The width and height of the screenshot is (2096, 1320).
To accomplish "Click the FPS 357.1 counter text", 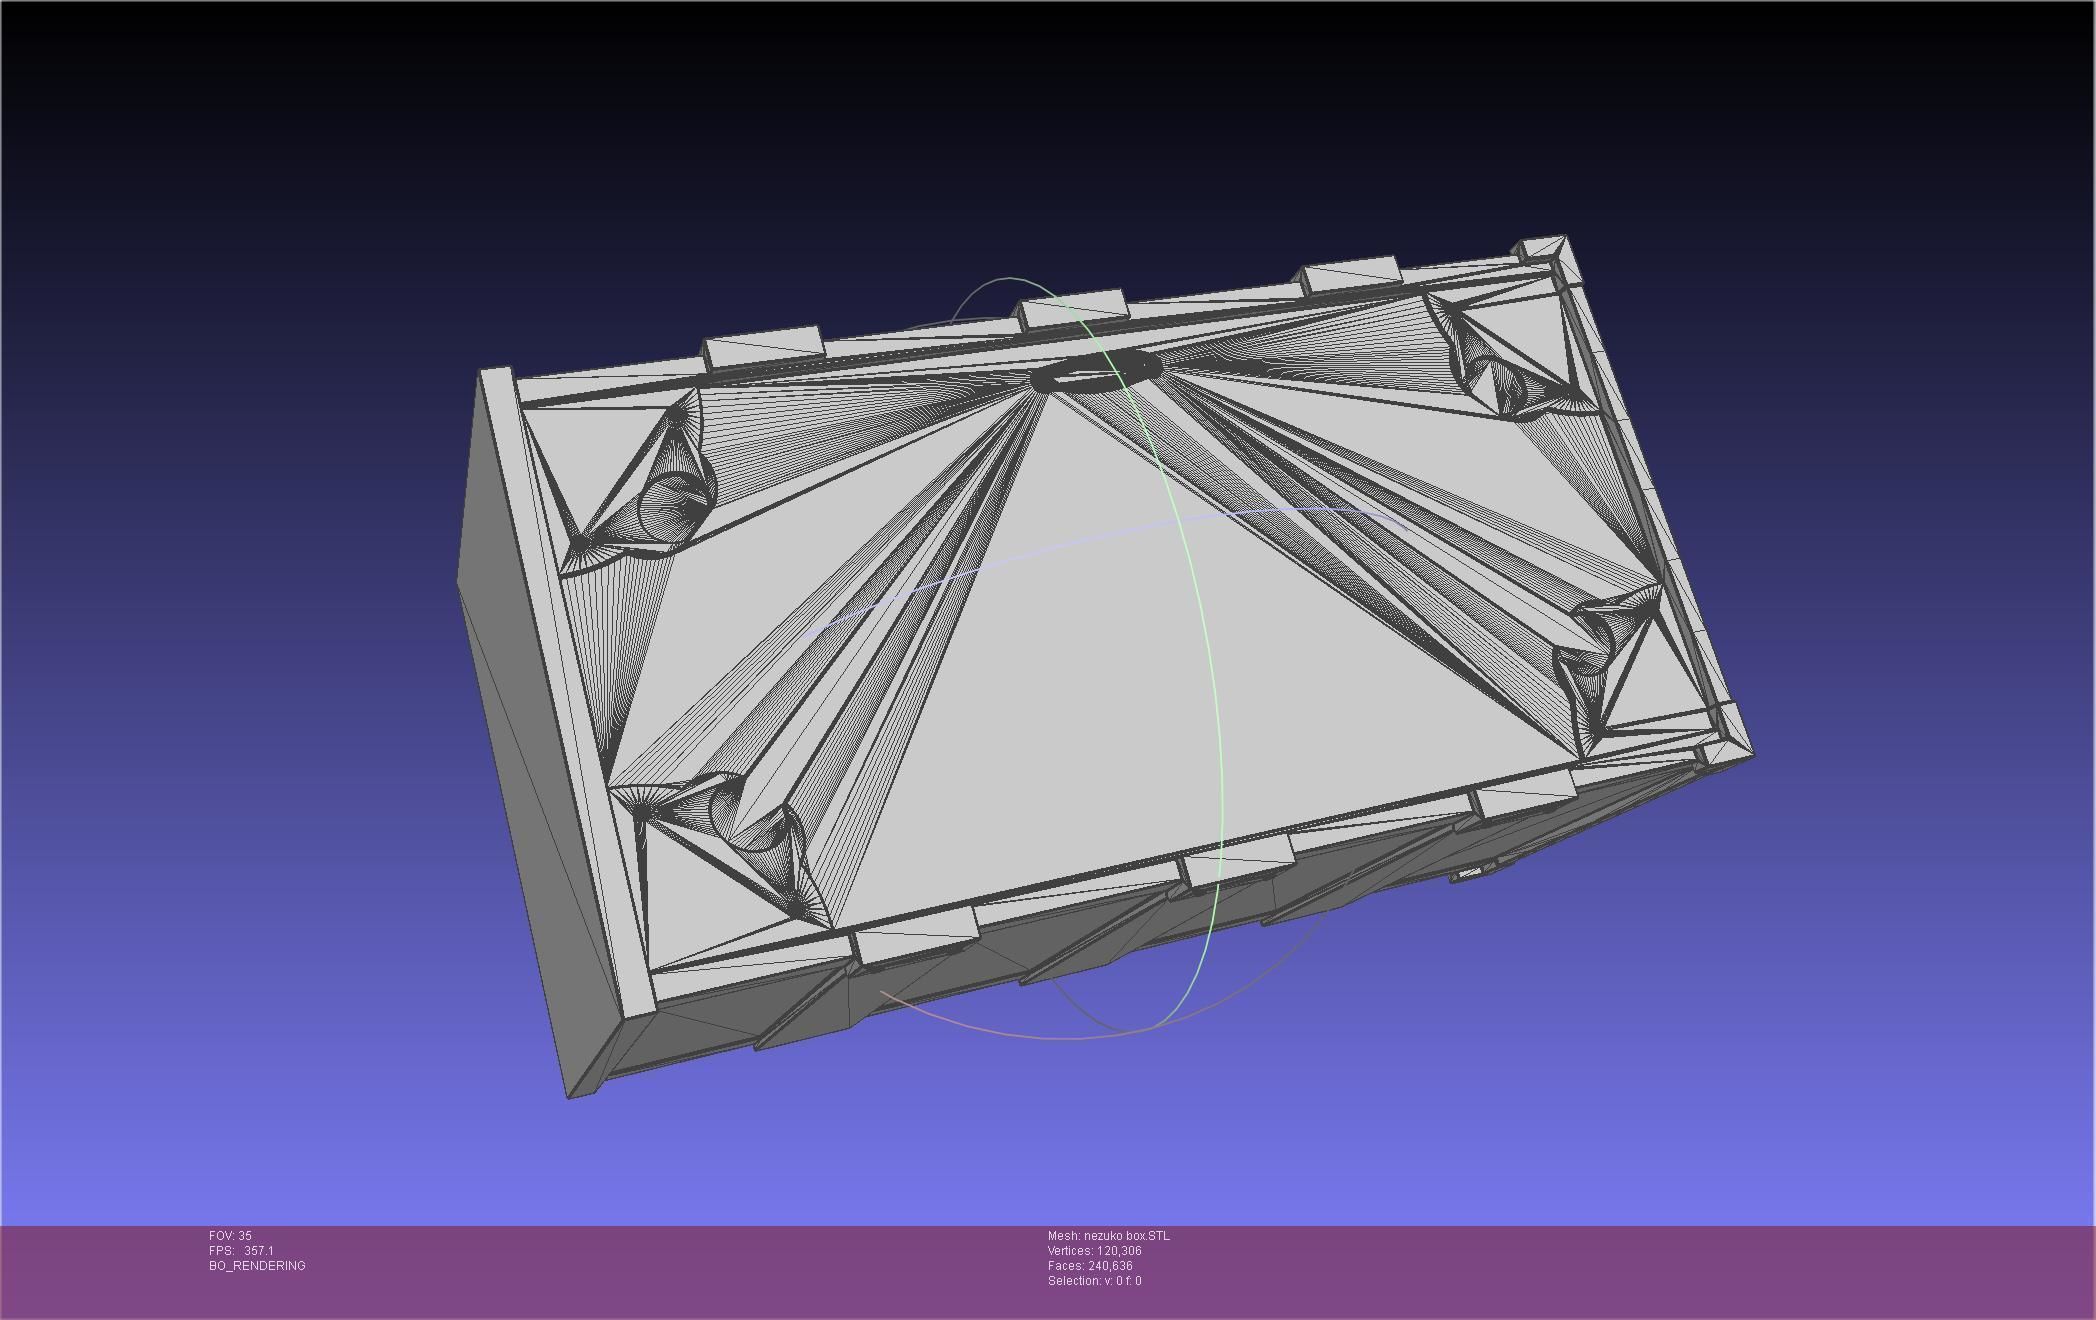I will (241, 1251).
